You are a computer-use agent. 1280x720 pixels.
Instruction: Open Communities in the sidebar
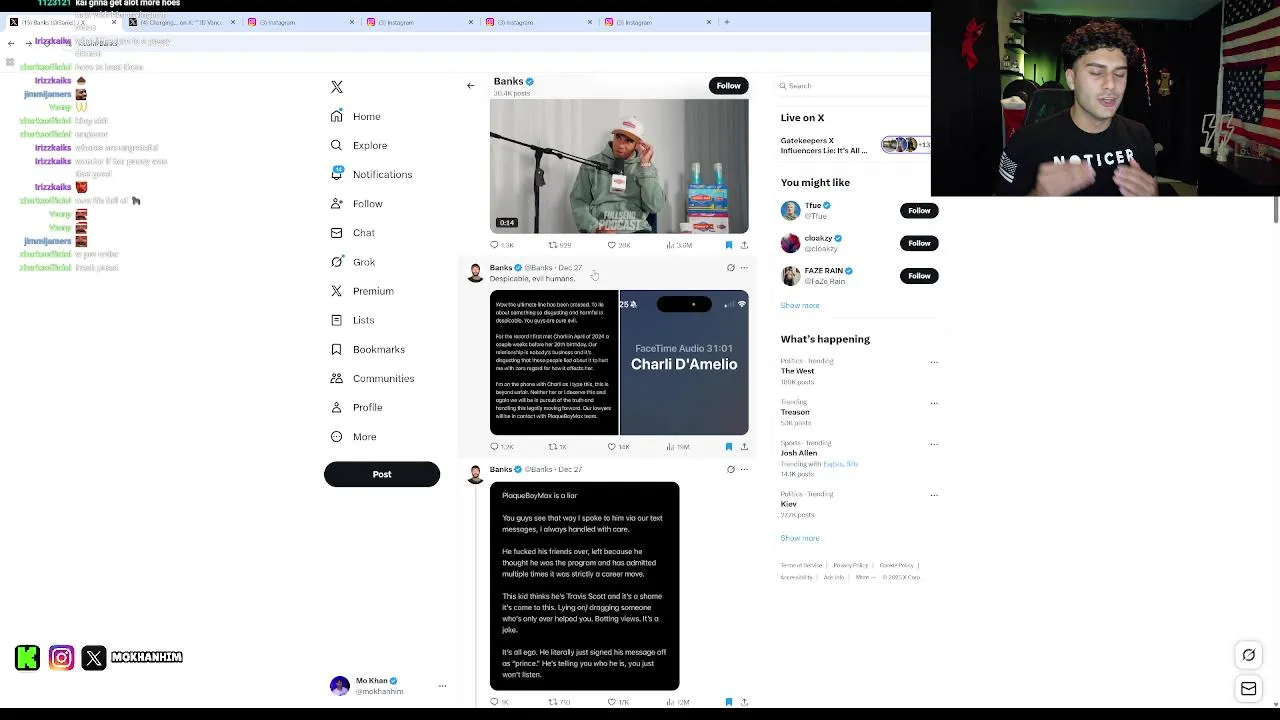pos(371,378)
